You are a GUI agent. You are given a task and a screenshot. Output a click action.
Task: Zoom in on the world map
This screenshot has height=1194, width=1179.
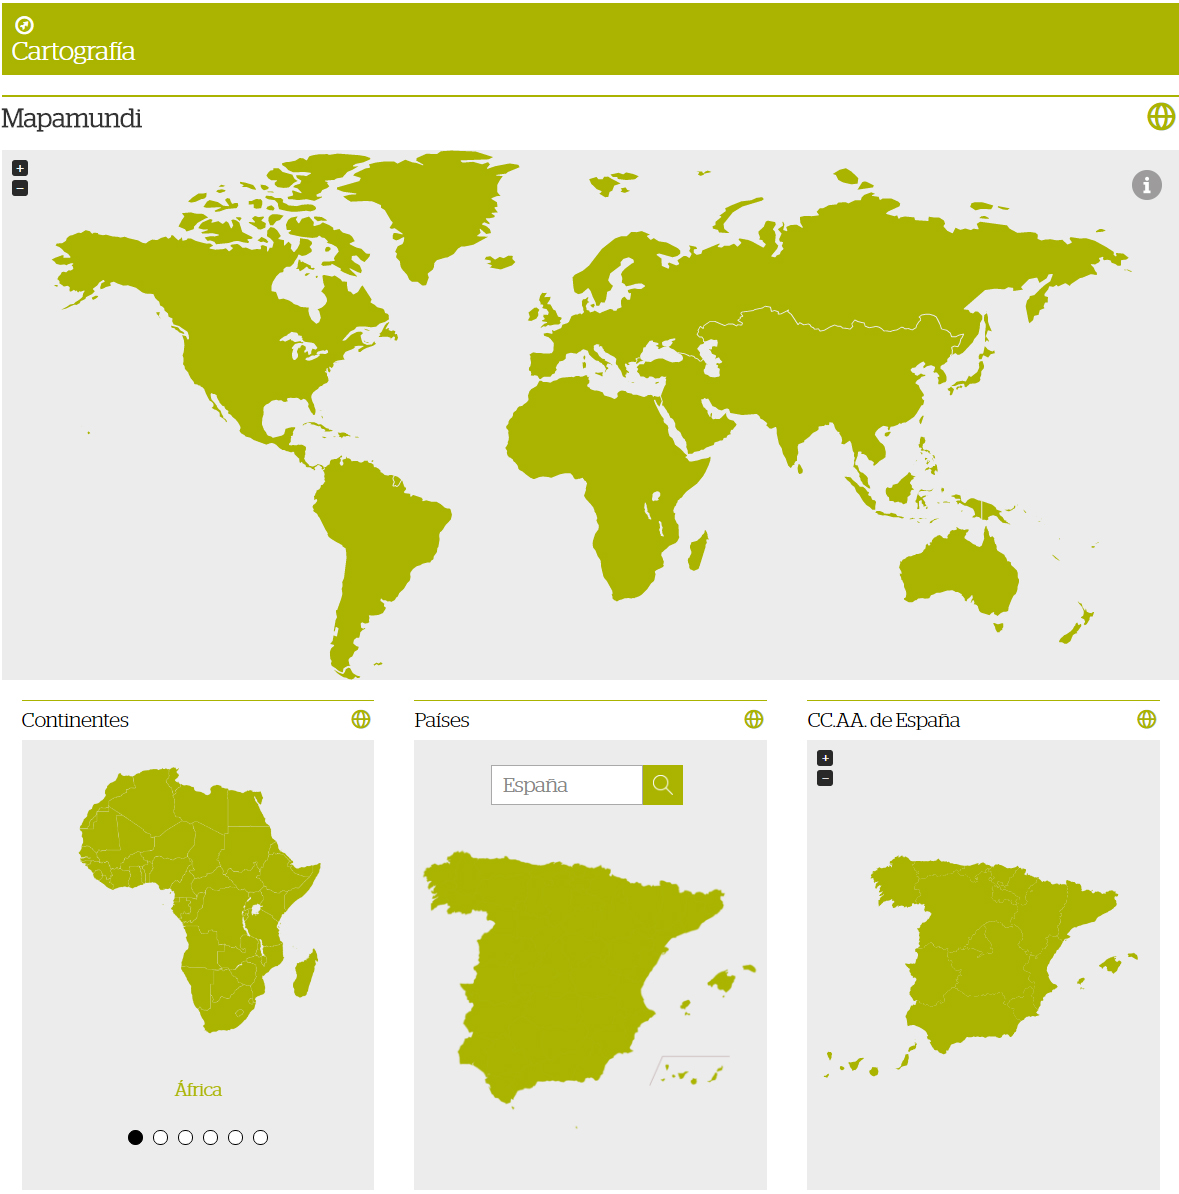click(x=20, y=168)
